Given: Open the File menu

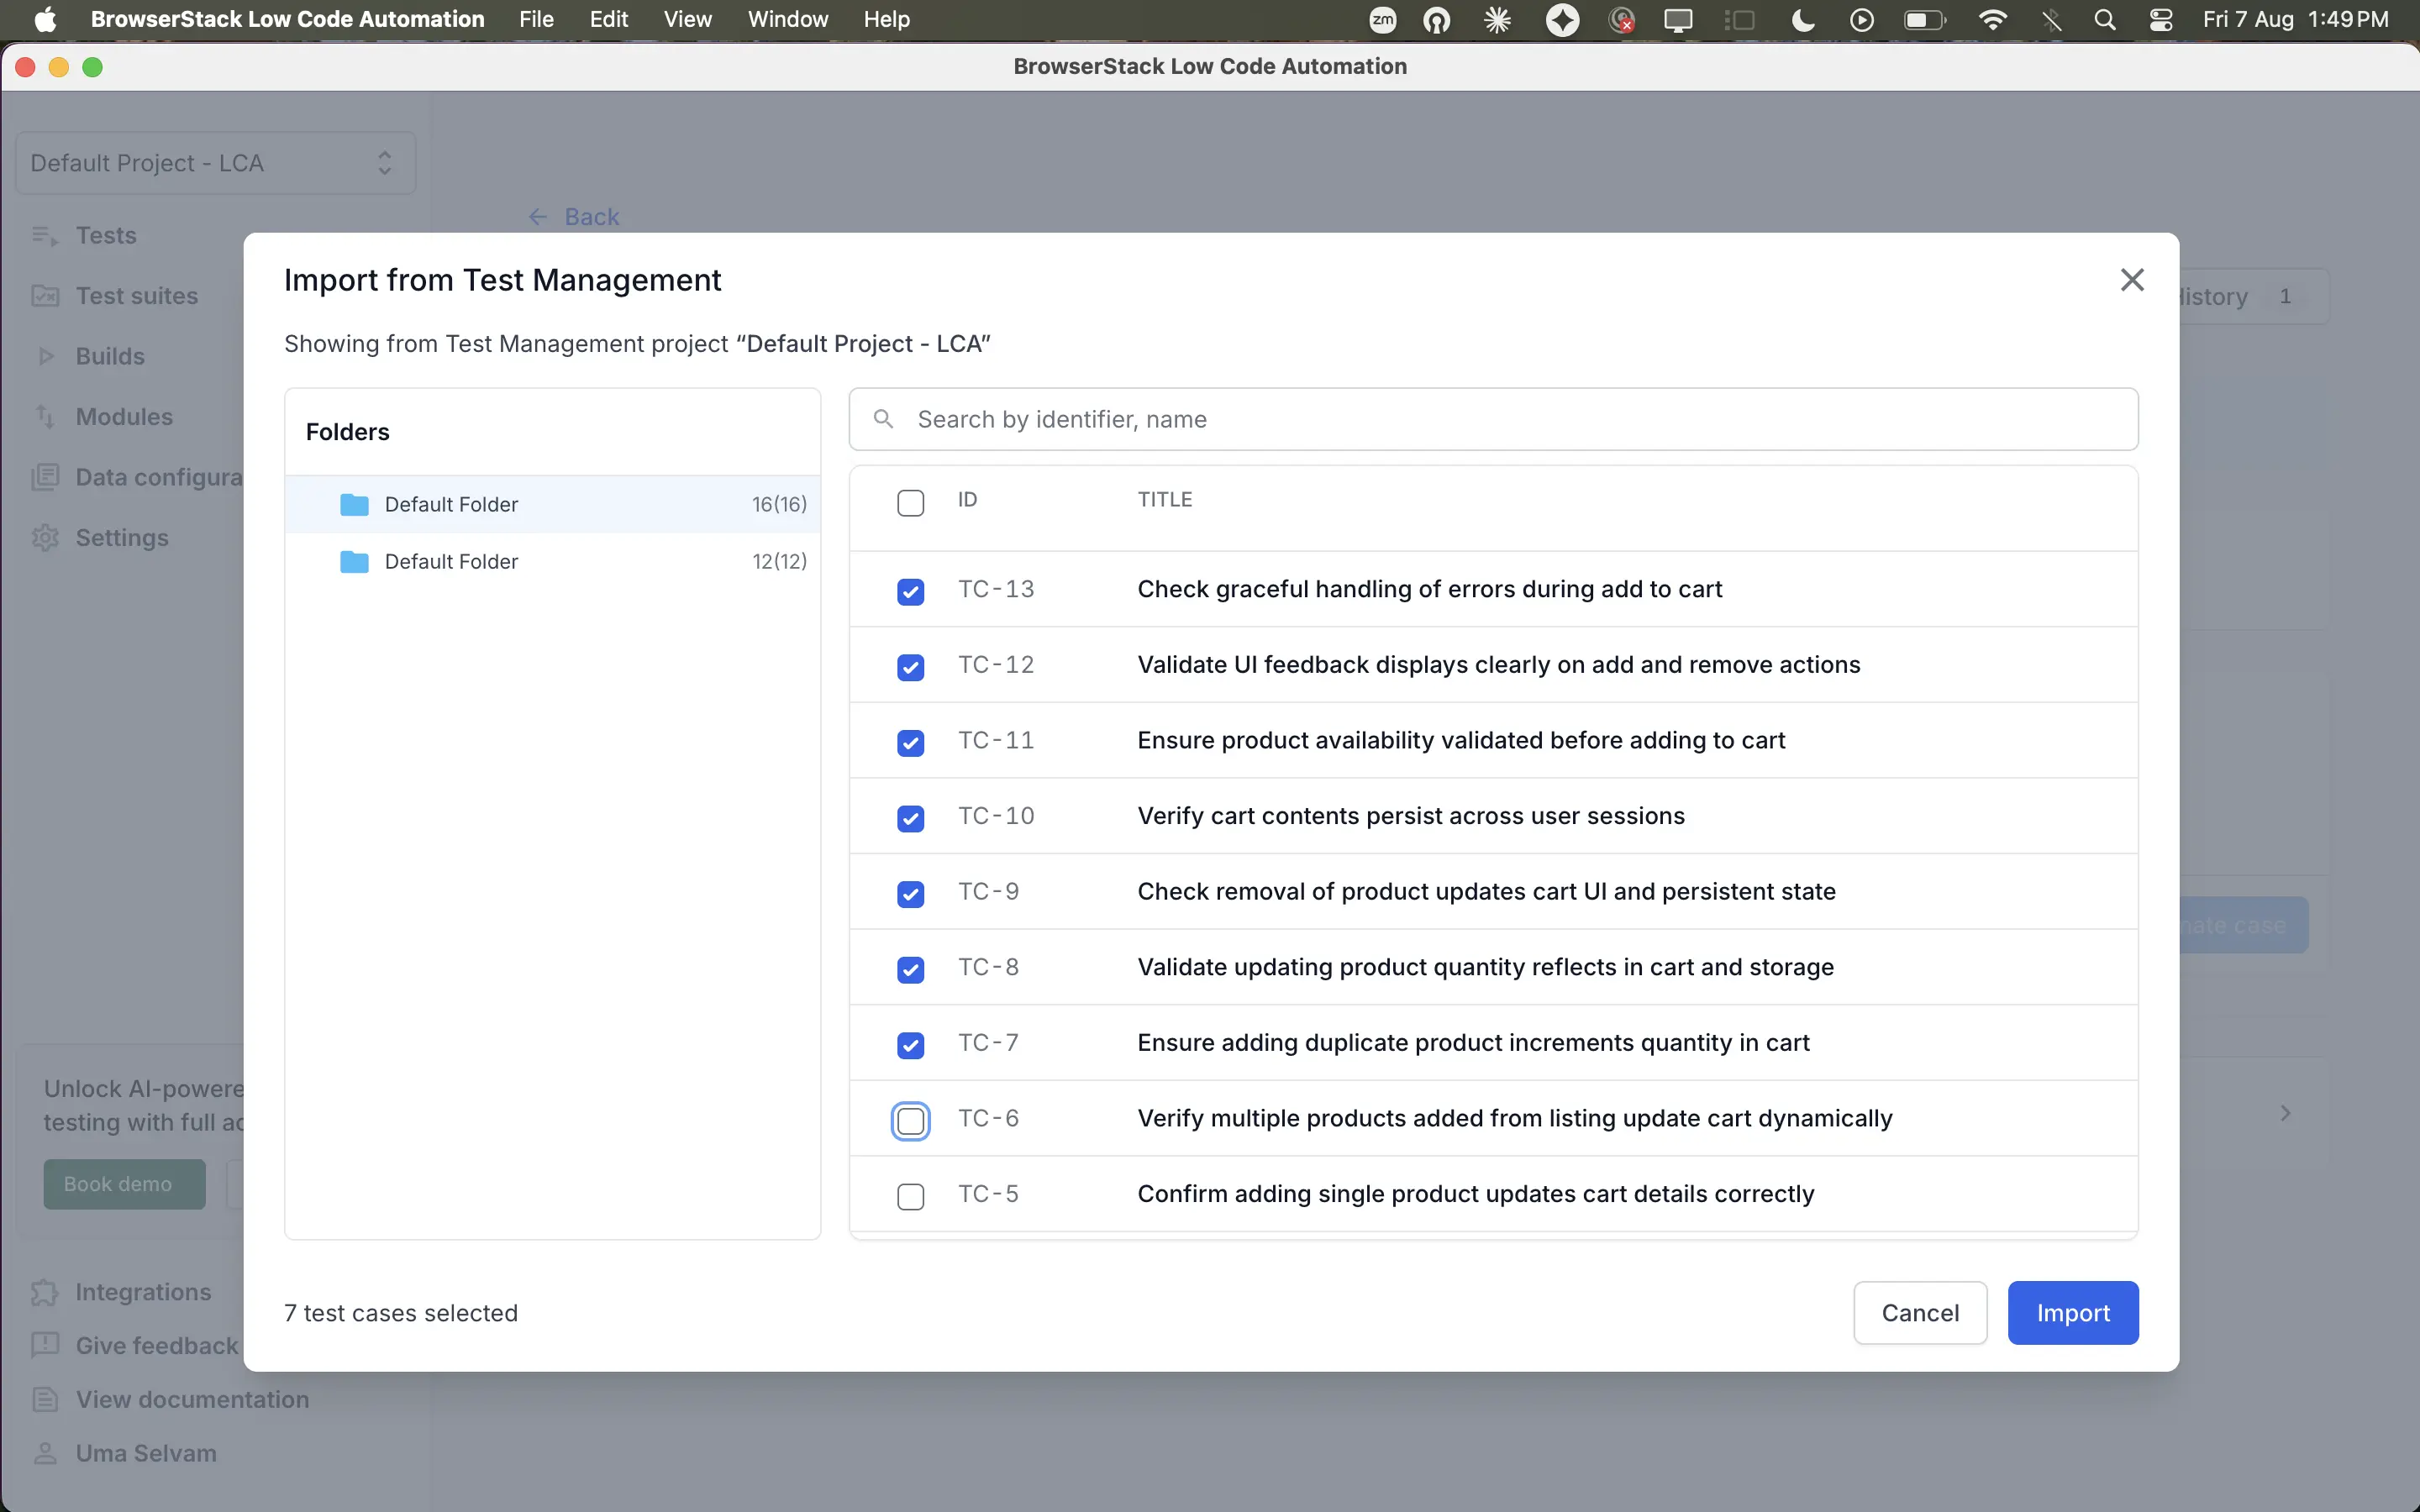Looking at the screenshot, I should point(536,19).
